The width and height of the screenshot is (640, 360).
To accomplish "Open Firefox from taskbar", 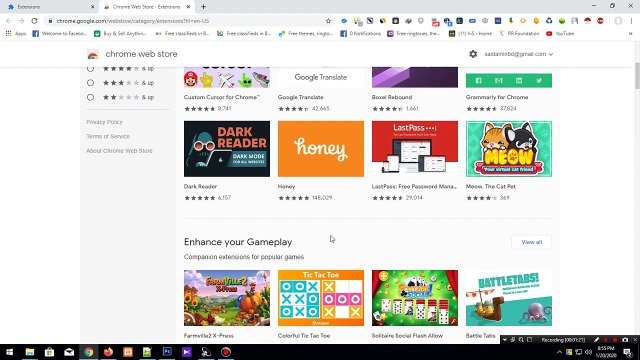I will (x=108, y=352).
